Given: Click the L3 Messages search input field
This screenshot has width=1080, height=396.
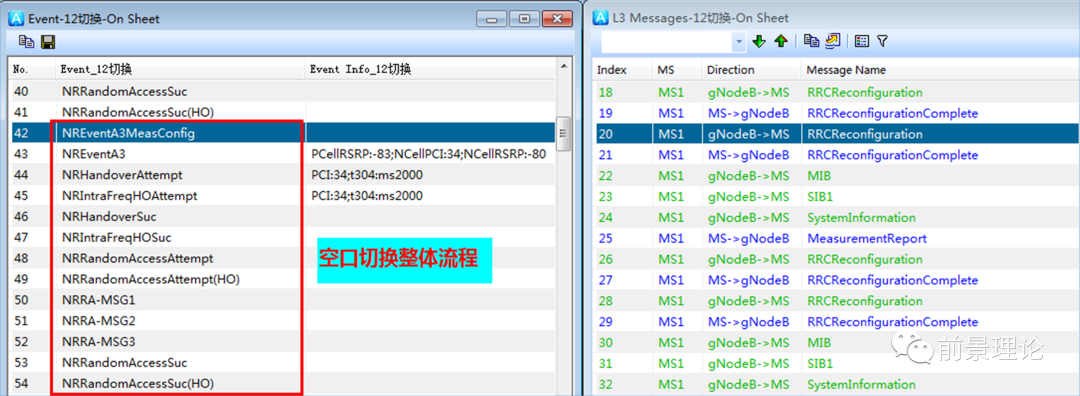Looking at the screenshot, I should pos(667,42).
